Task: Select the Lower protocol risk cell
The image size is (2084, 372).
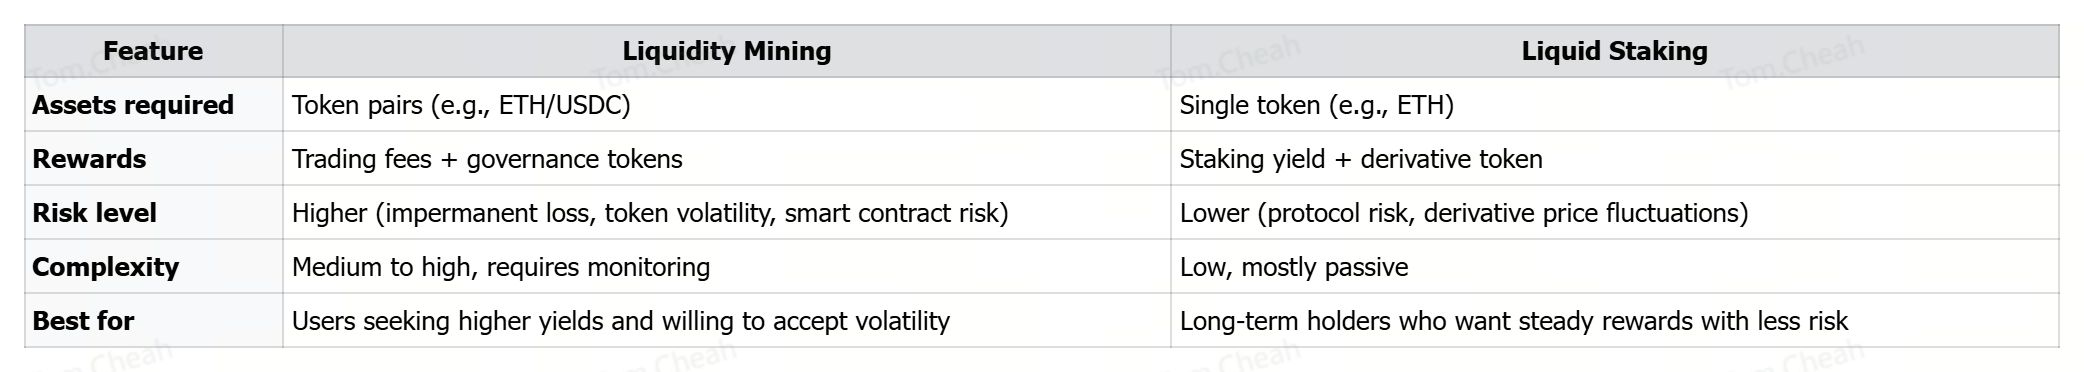Action: pos(1614,213)
